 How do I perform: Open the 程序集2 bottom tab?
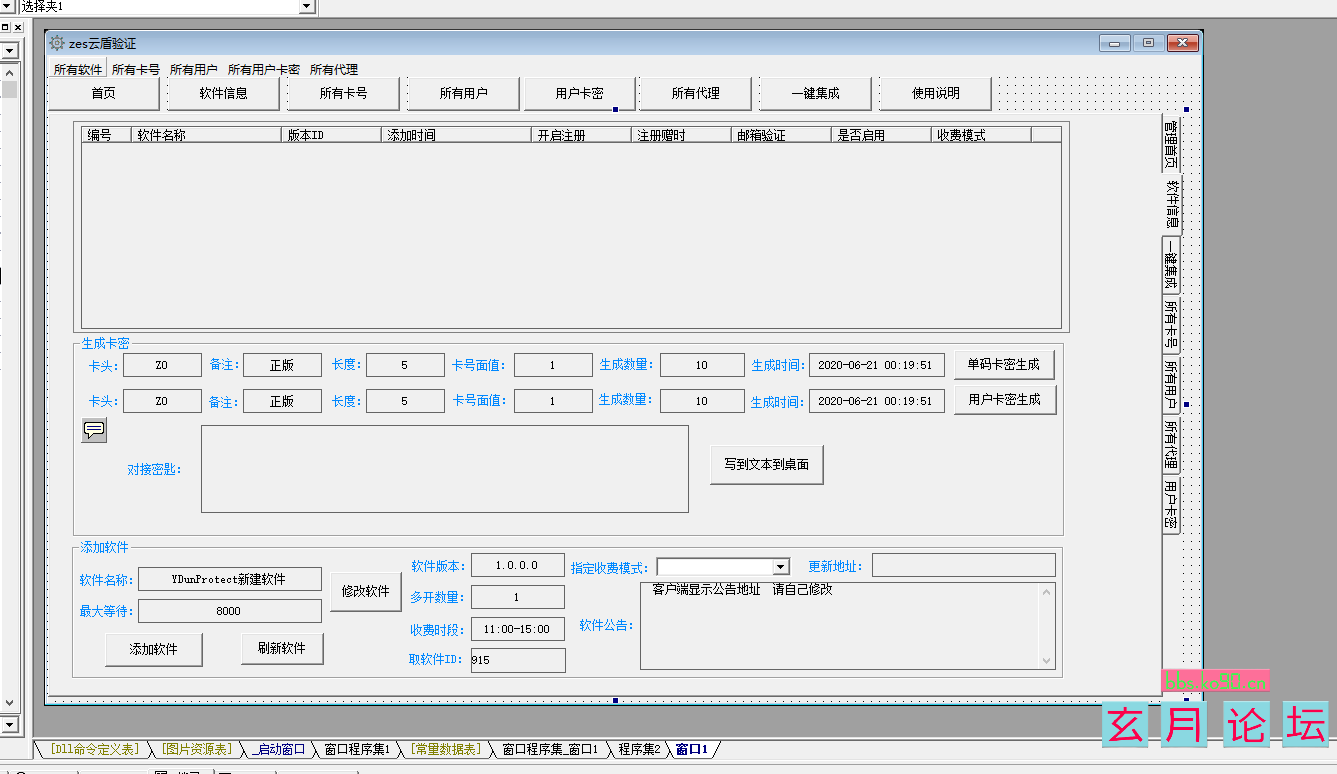coord(639,749)
